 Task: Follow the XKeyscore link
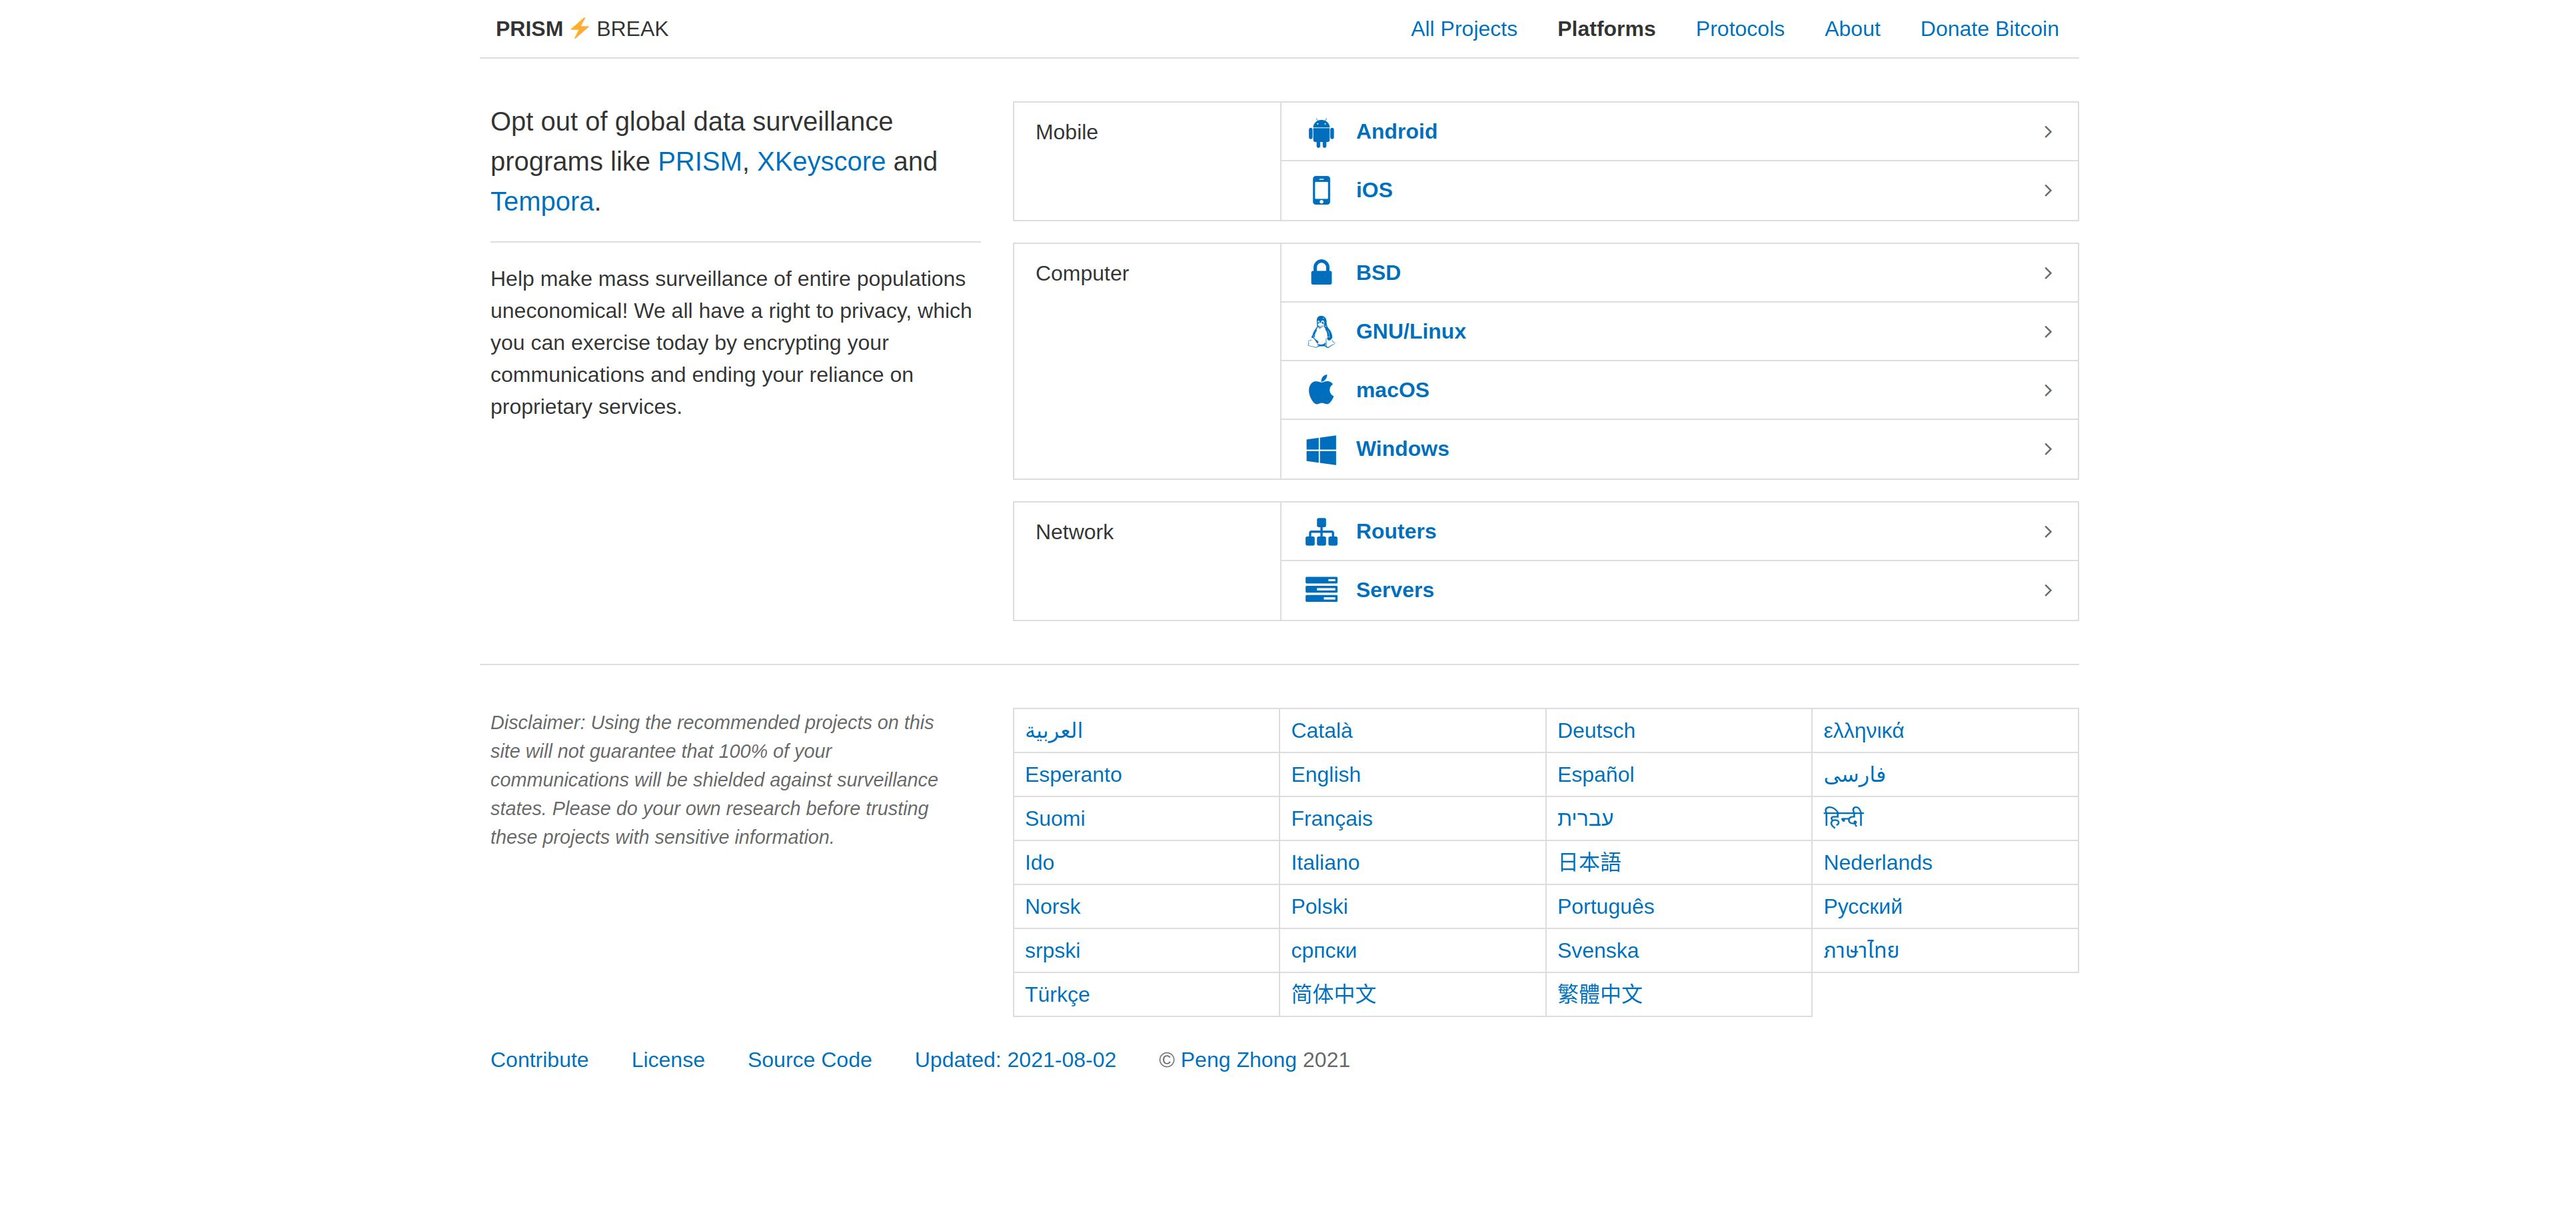pyautogui.click(x=820, y=162)
